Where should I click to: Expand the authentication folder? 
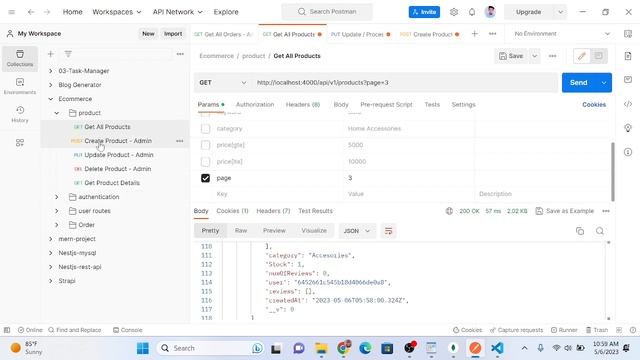pyautogui.click(x=57, y=197)
